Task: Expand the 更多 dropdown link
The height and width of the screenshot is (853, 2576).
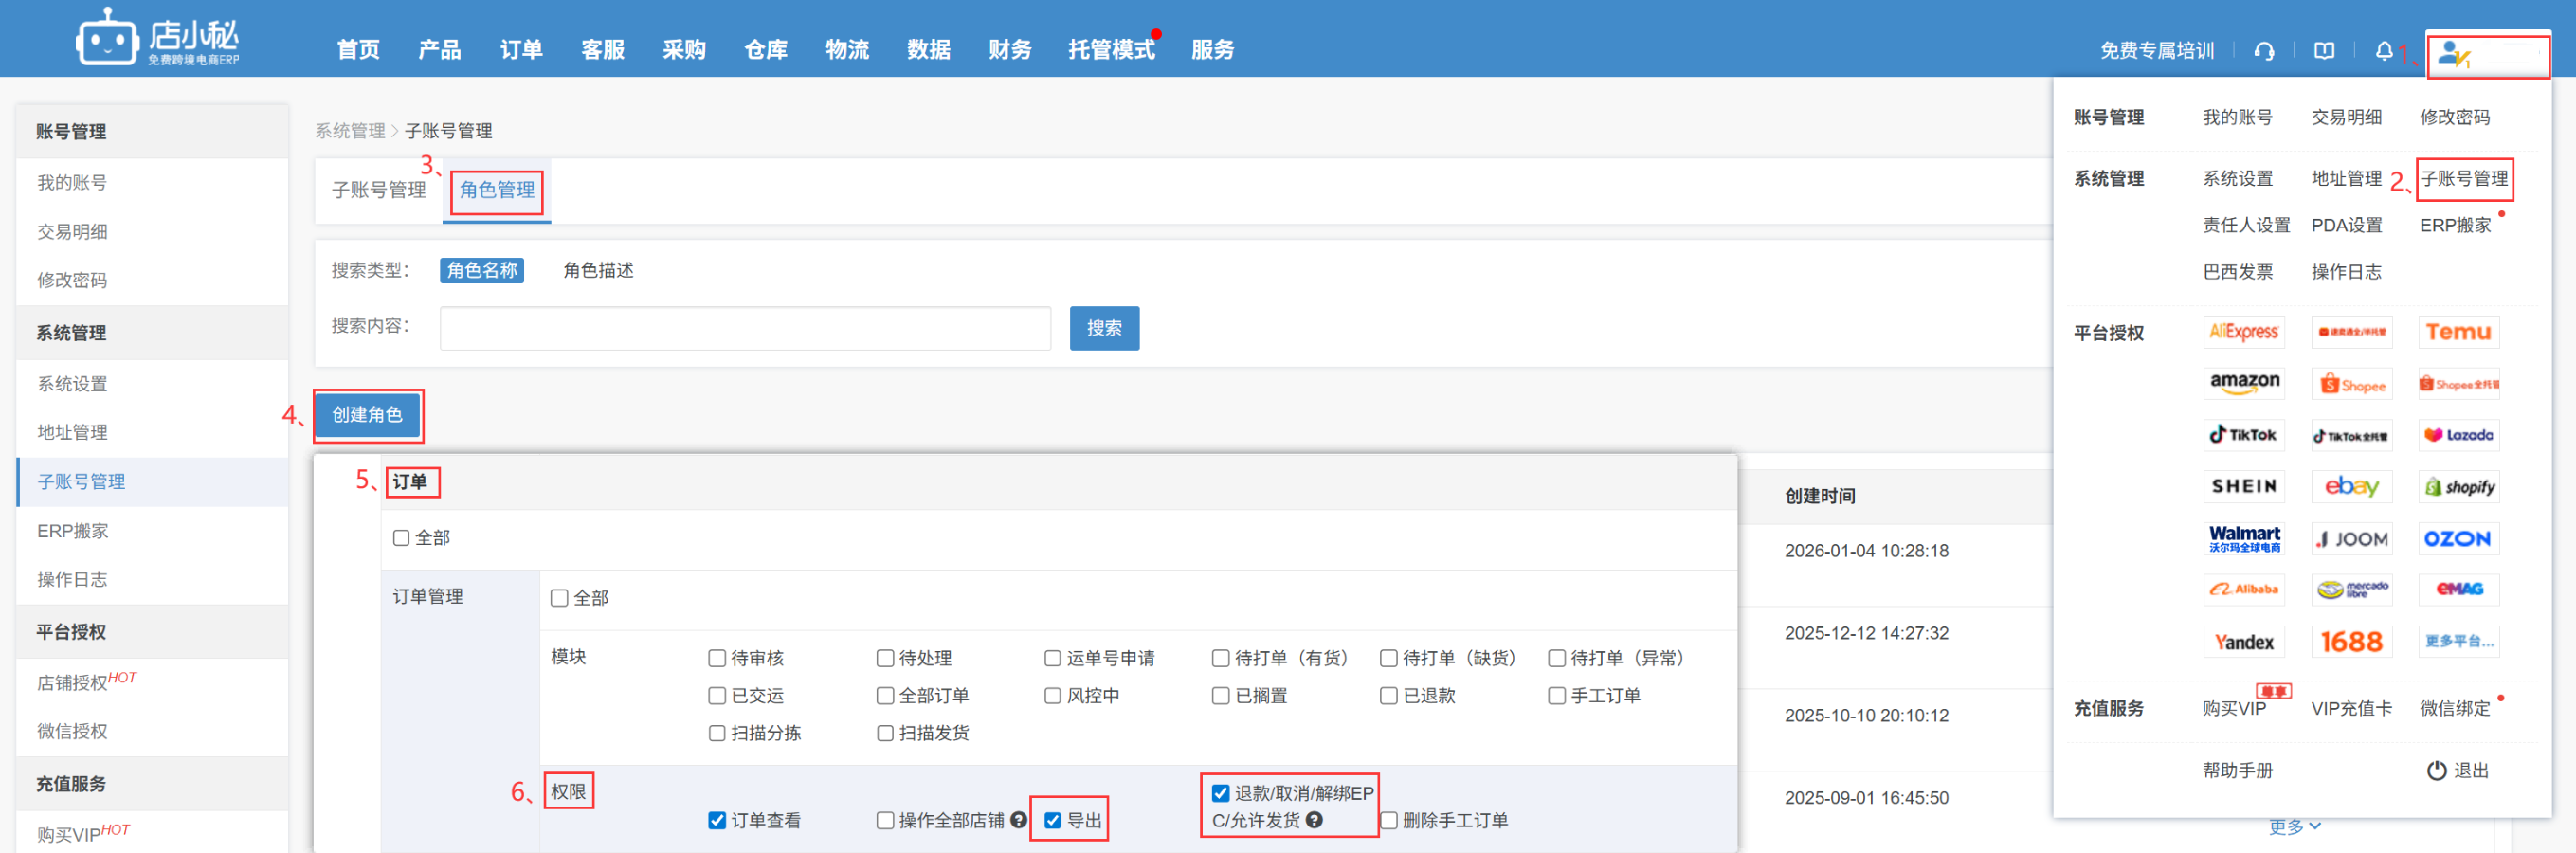Action: coord(2293,826)
